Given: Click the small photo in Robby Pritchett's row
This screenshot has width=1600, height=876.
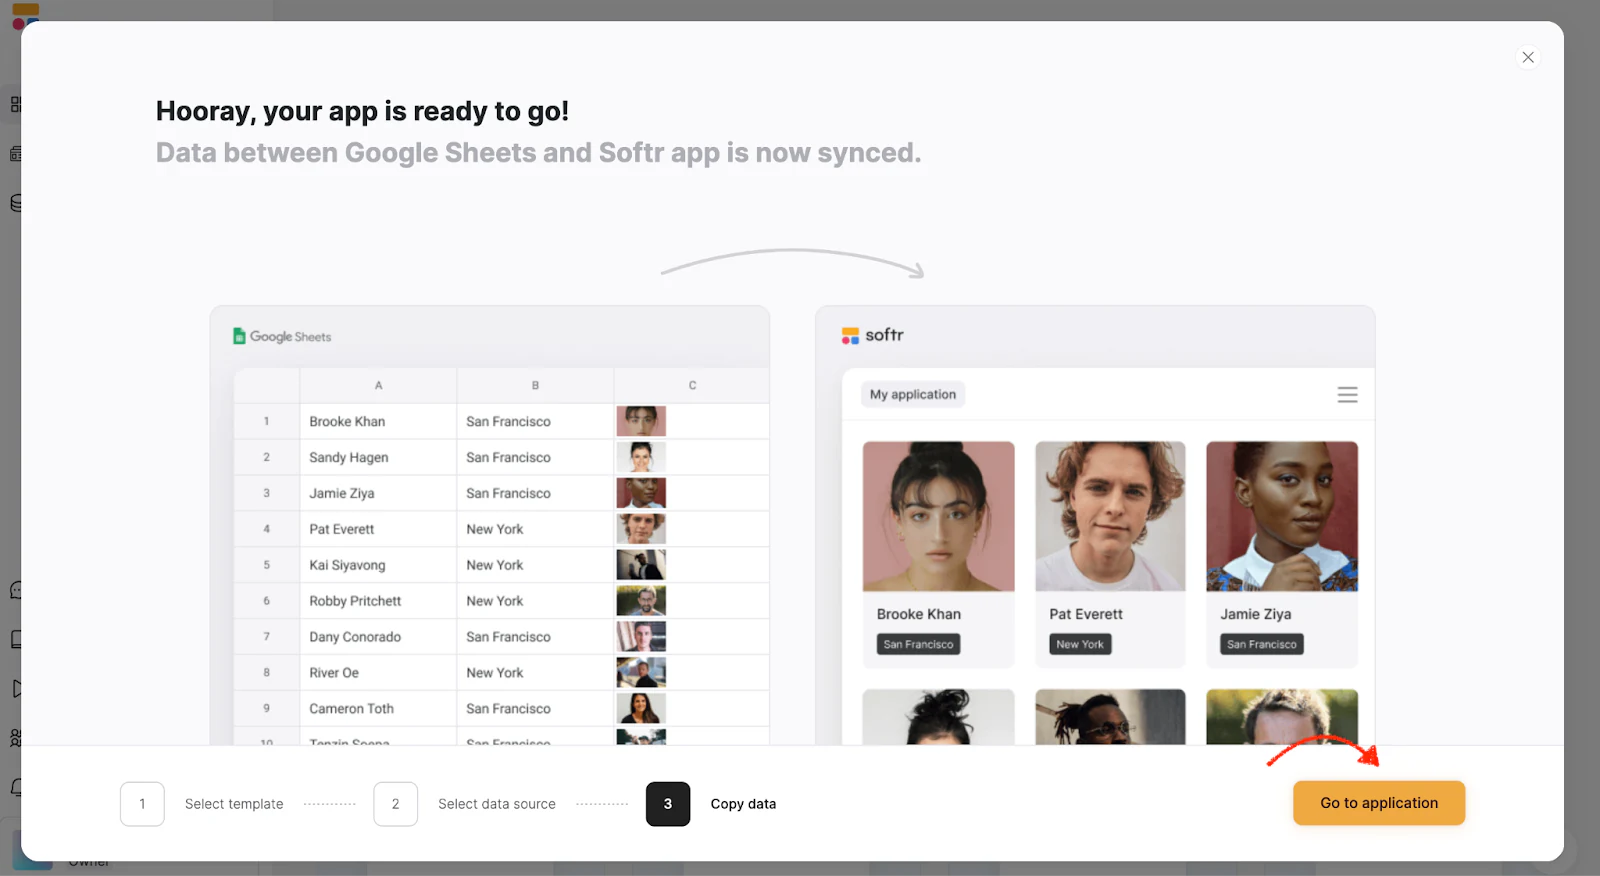Looking at the screenshot, I should click(641, 601).
